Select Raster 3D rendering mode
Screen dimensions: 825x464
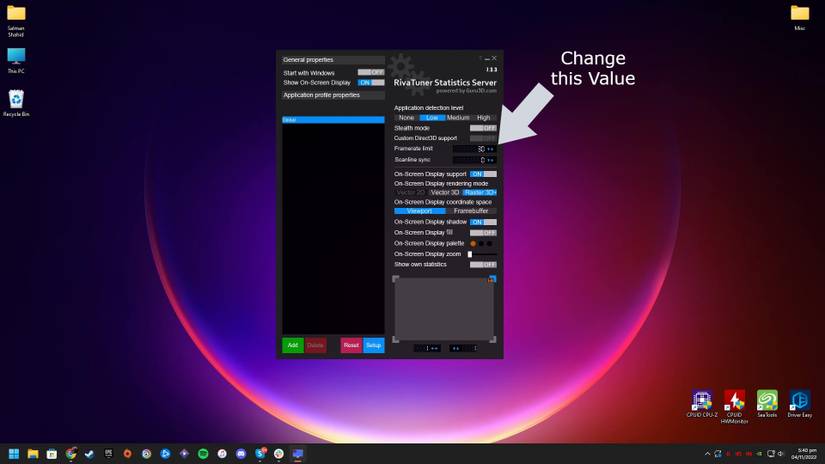480,193
